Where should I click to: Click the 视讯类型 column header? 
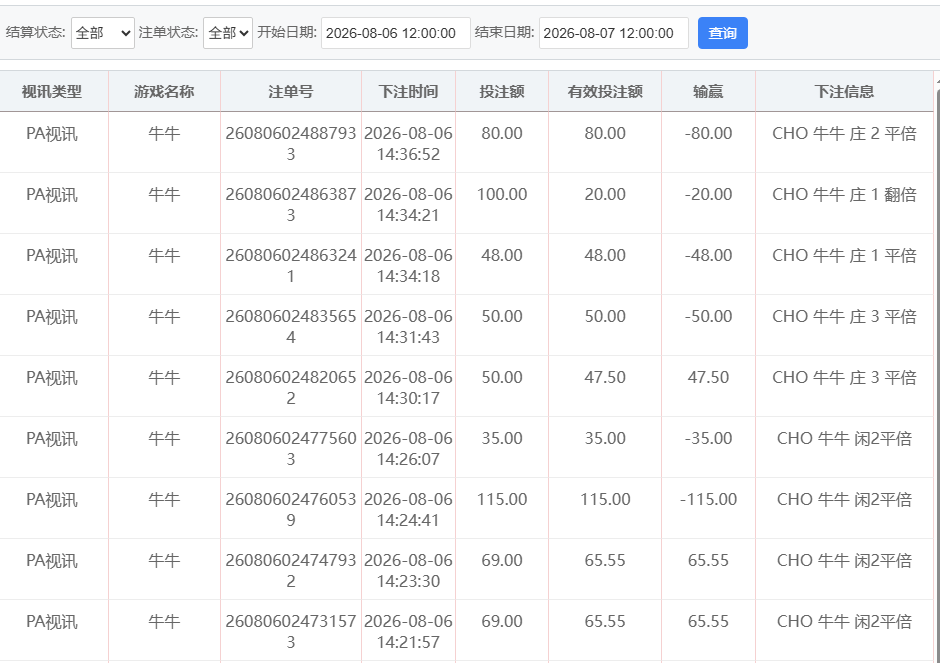click(52, 92)
